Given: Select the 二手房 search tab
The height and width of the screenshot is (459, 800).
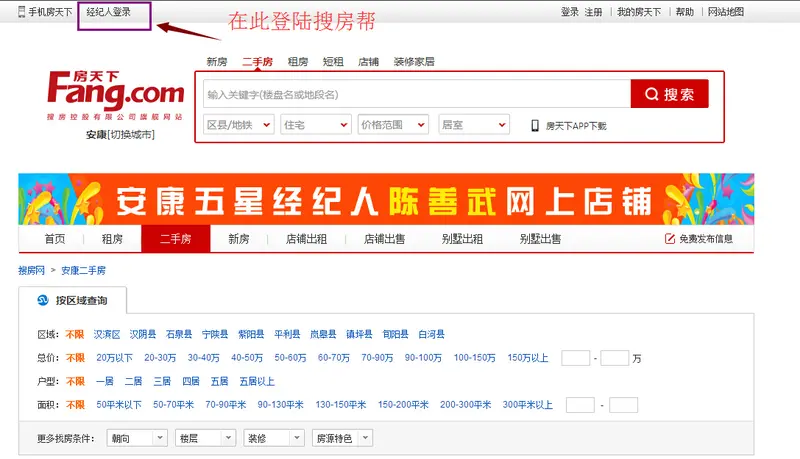Looking at the screenshot, I should (x=257, y=62).
